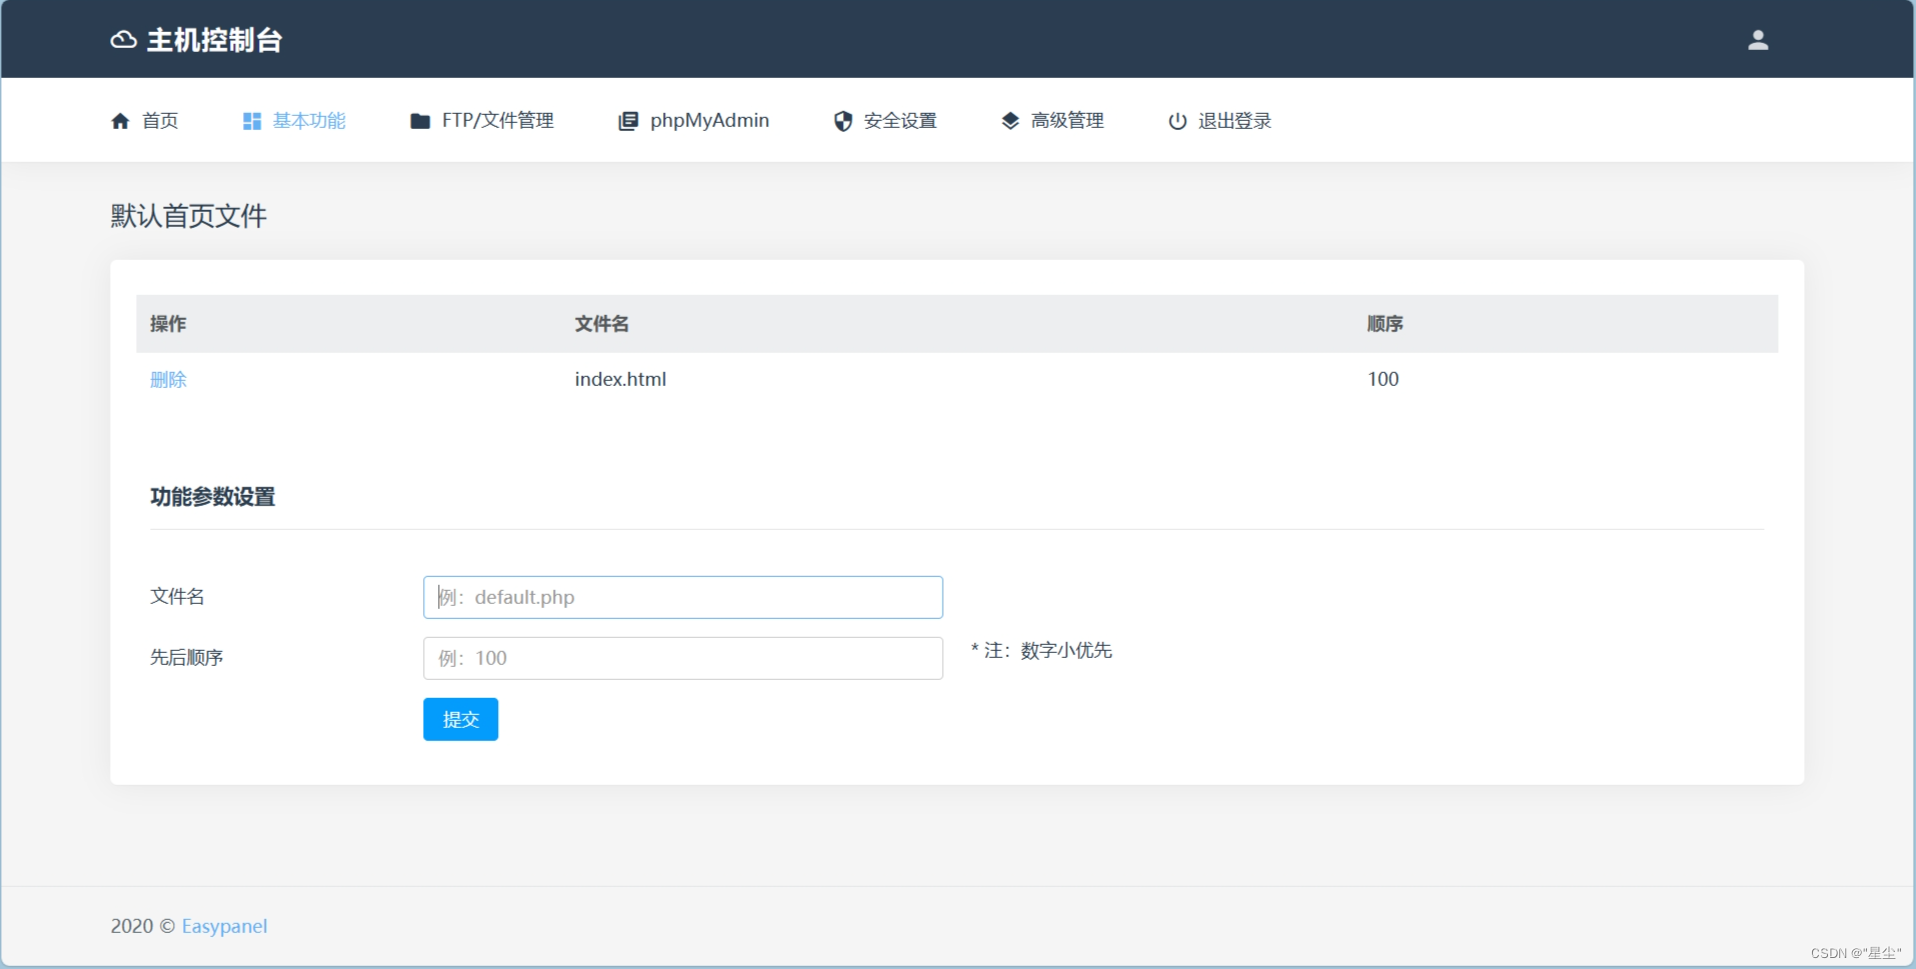Click the home icon beside 首页
This screenshot has height=969, width=1916.
120,121
